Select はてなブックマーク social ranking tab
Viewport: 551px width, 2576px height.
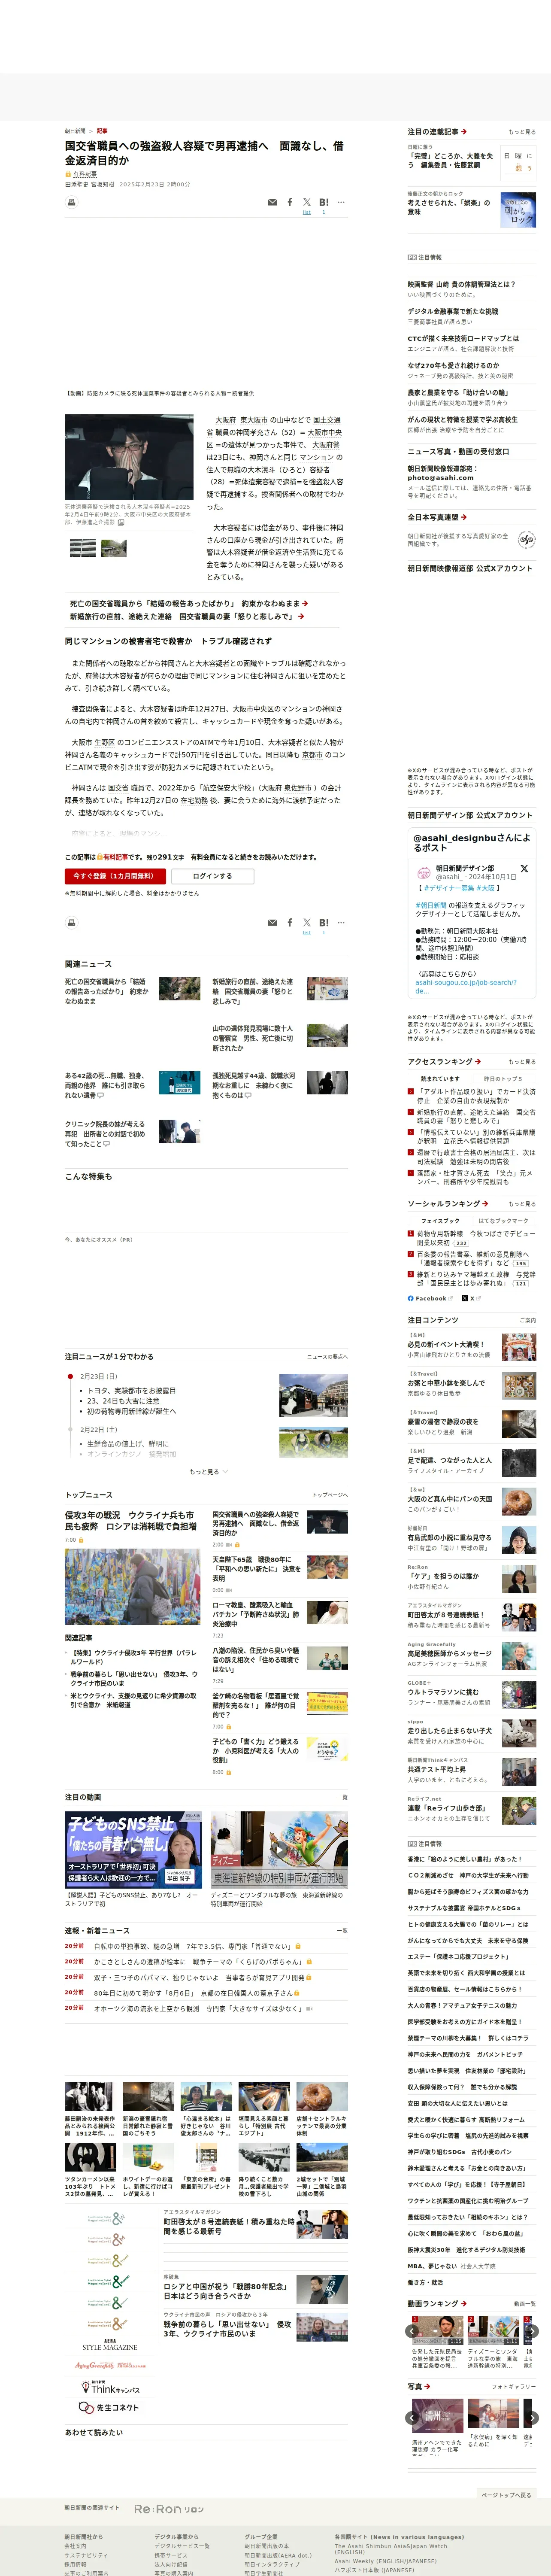point(503,1221)
